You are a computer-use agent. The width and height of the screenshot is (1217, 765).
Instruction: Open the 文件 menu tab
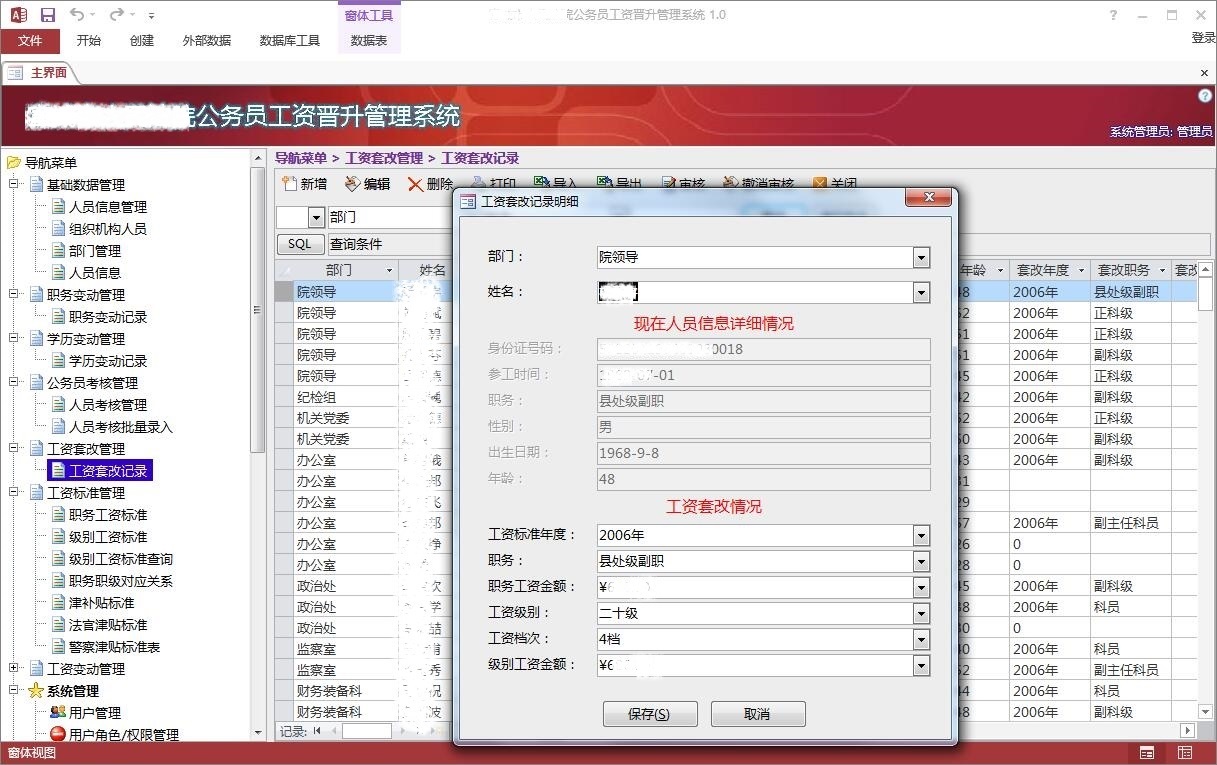coord(30,40)
